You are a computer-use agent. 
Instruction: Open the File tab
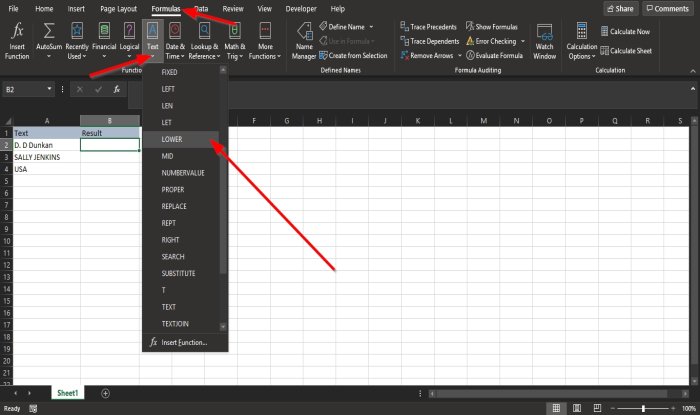[x=13, y=8]
